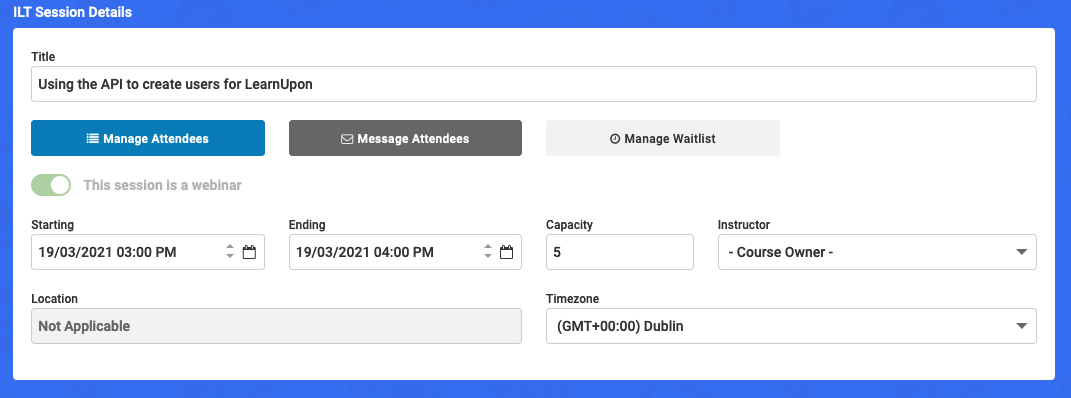This screenshot has height=398, width=1071.
Task: Expand the Instructor dropdown
Action: coord(877,252)
